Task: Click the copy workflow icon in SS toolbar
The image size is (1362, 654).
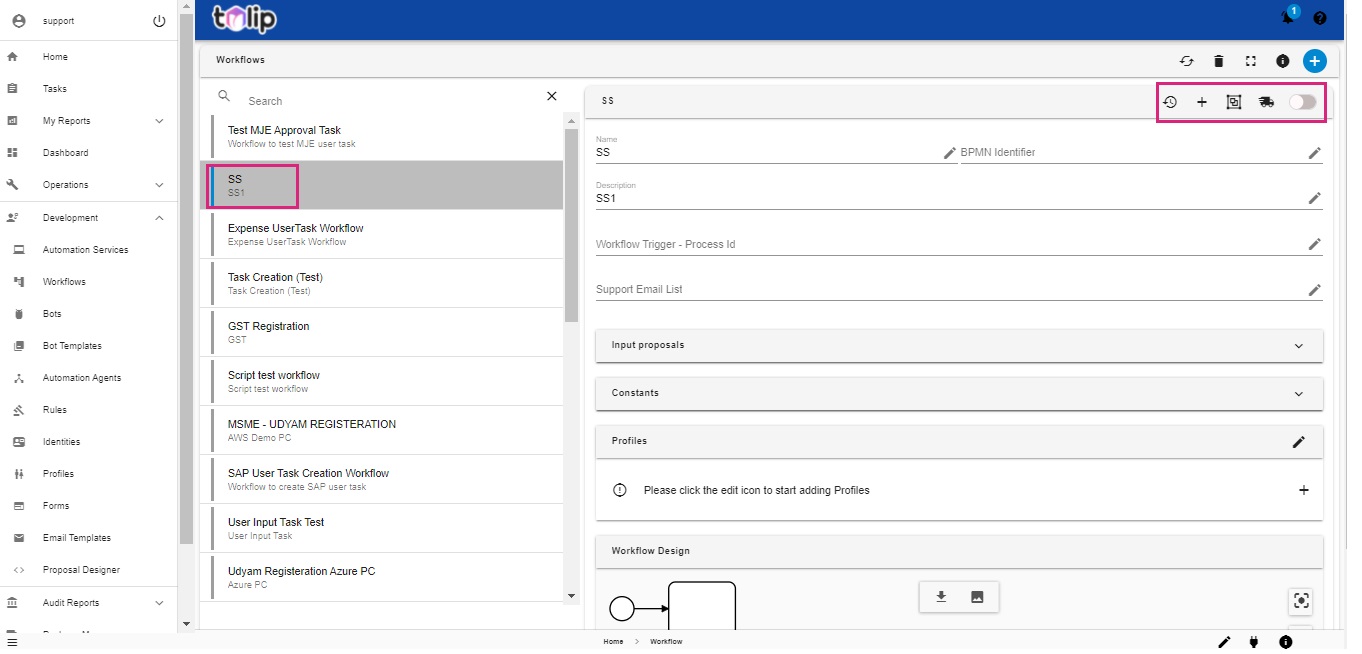Action: tap(1234, 102)
